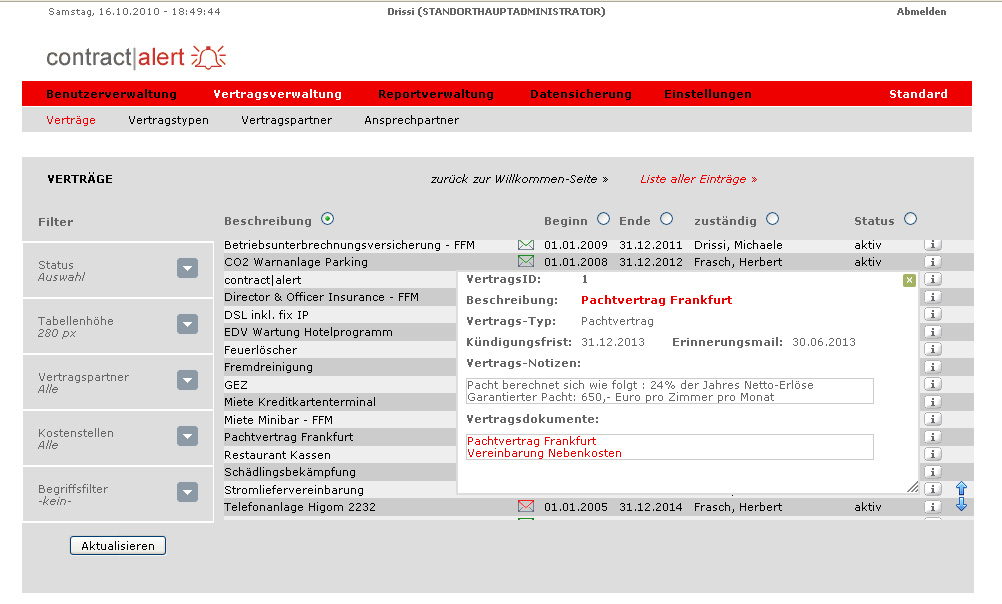Sort by Beginn radio button
This screenshot has height=604, width=1002.
pyautogui.click(x=603, y=219)
